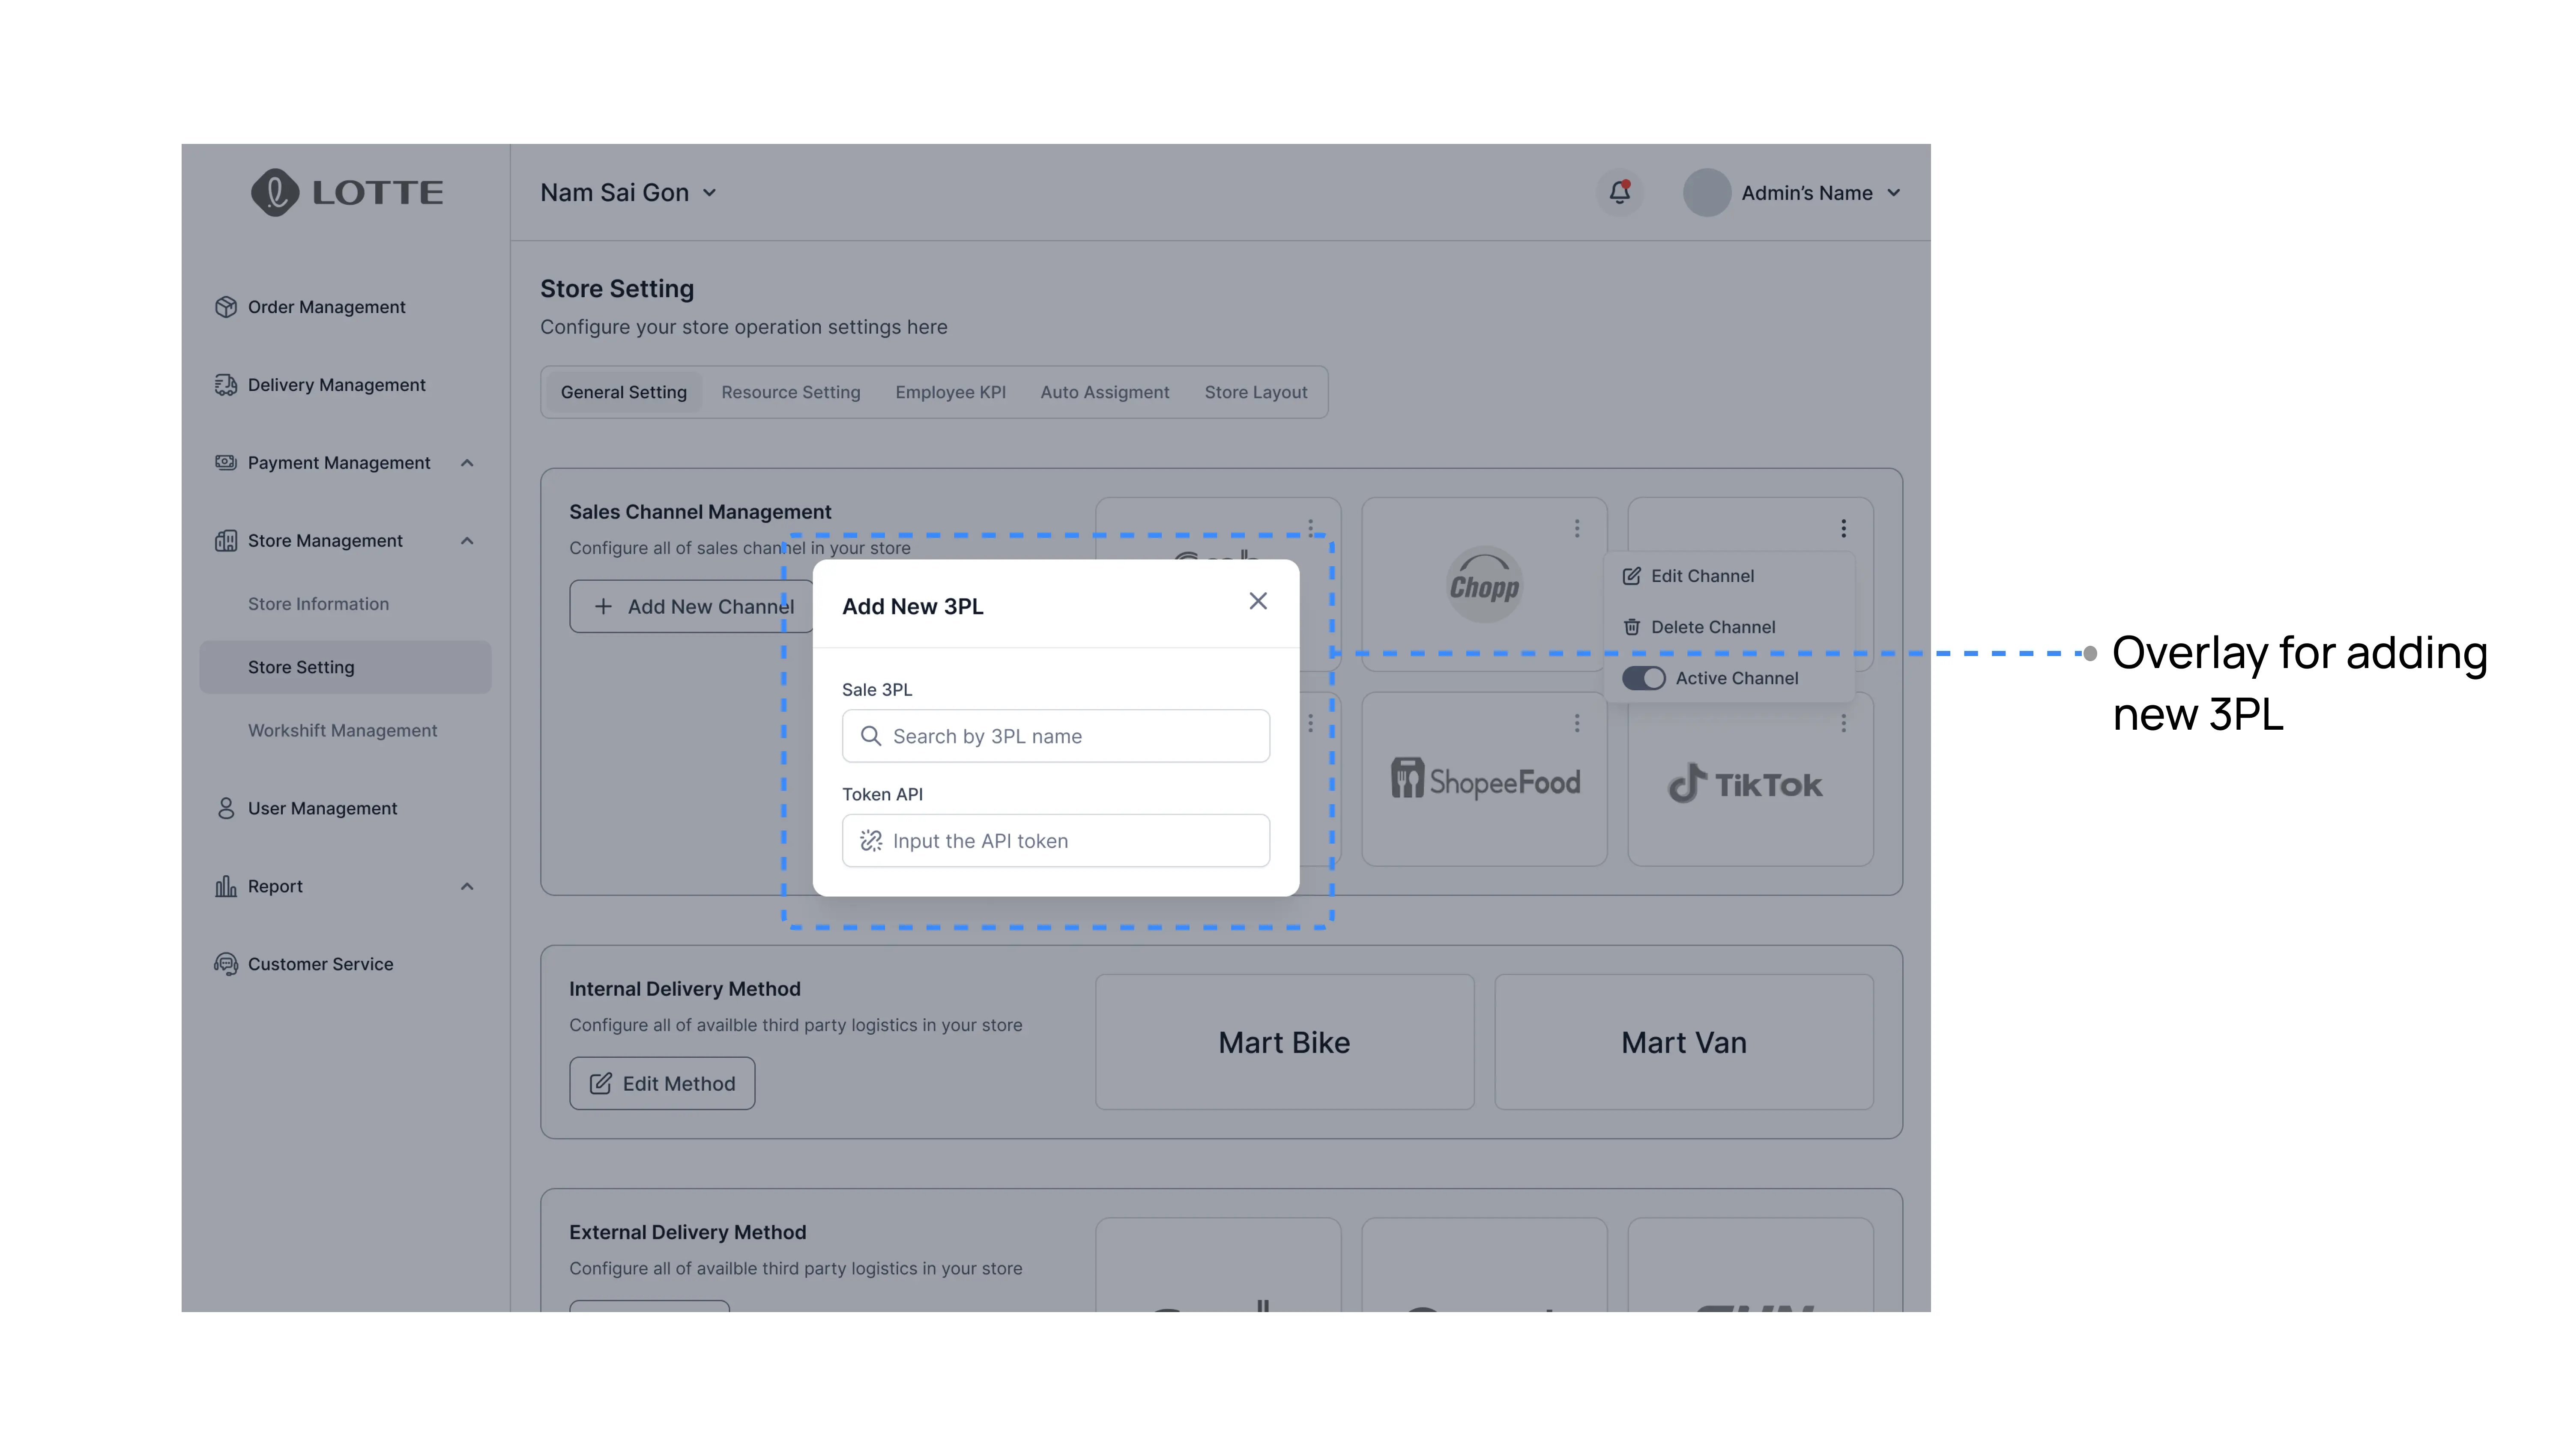
Task: Click the Store Setting page title
Action: pos(616,289)
